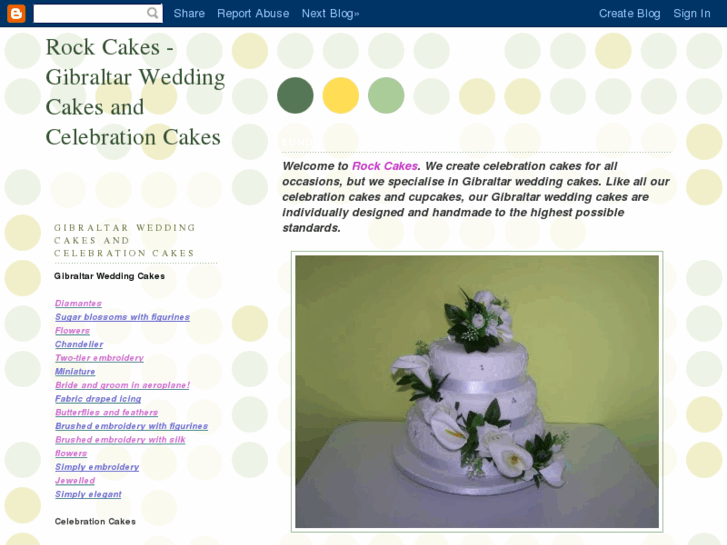The width and height of the screenshot is (727, 545).
Task: Open the Share menu in navbar
Action: 189,13
